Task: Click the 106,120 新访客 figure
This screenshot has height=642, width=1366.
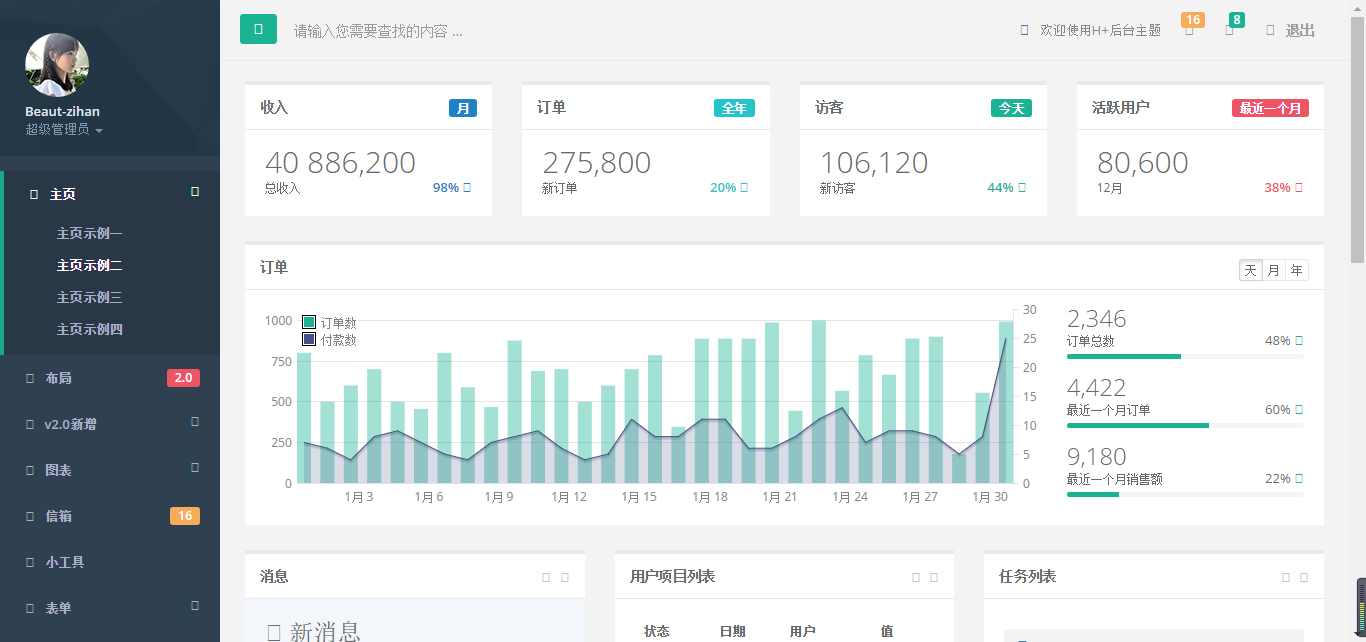Action: (x=874, y=163)
